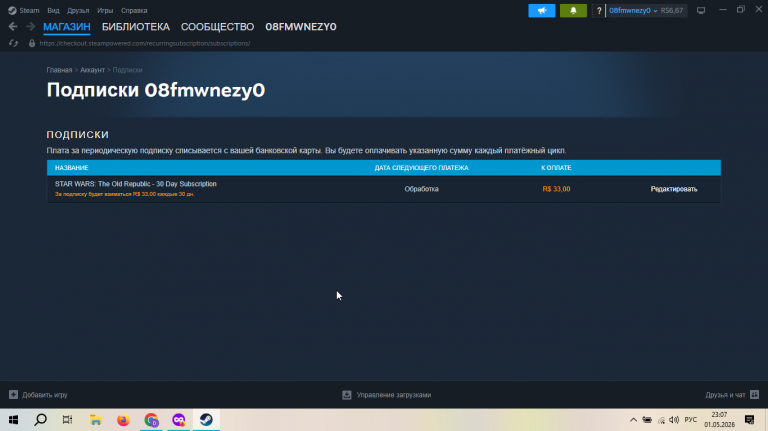Reload the page with refresh icon
The height and width of the screenshot is (431, 768).
point(13,43)
